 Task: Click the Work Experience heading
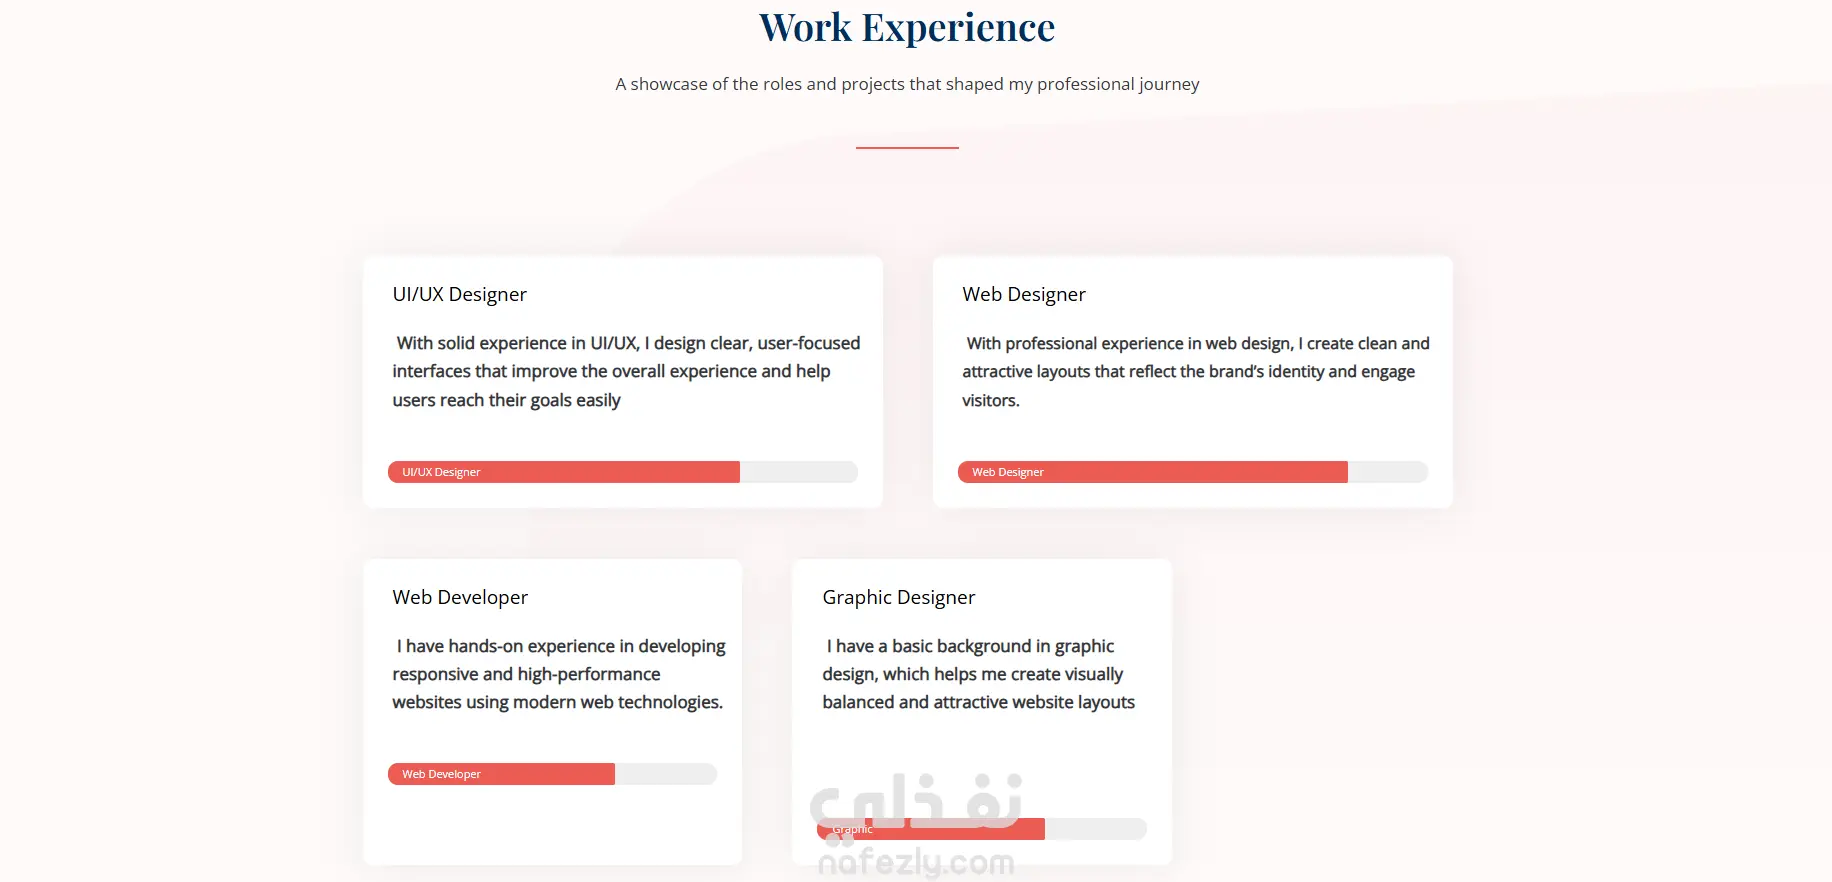point(907,28)
